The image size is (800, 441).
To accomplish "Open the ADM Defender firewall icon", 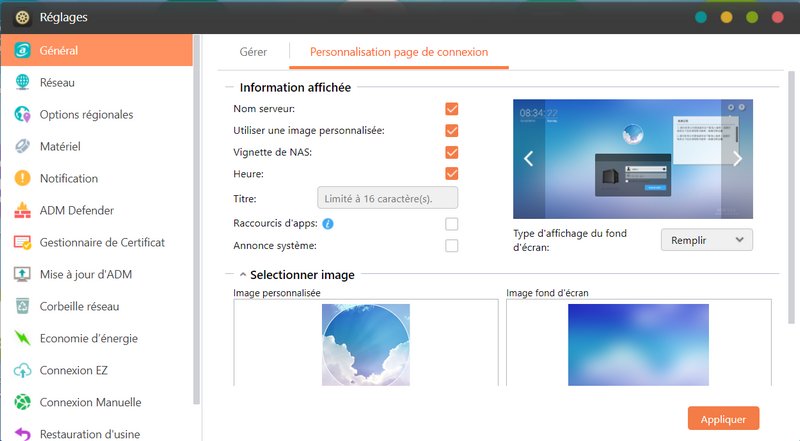I will [22, 210].
